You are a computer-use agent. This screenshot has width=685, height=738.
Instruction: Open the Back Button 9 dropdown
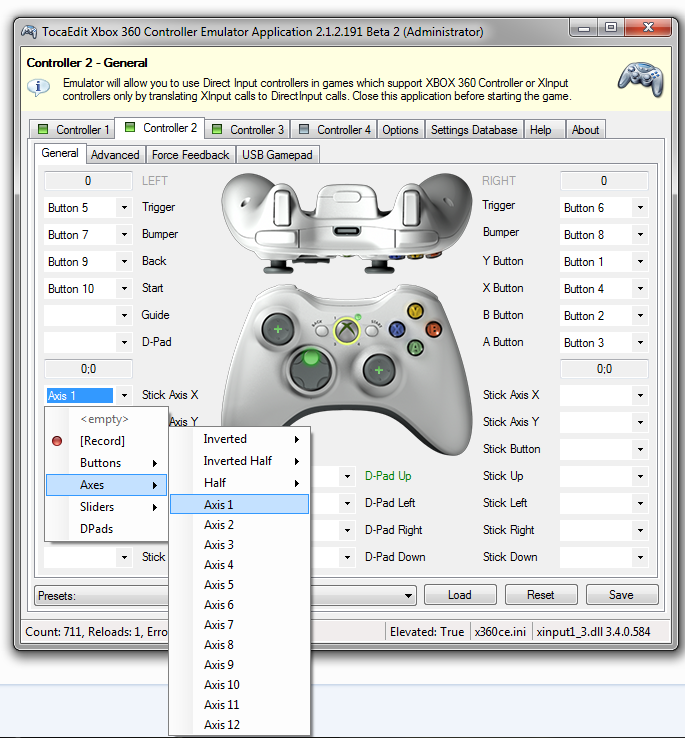coord(124,261)
